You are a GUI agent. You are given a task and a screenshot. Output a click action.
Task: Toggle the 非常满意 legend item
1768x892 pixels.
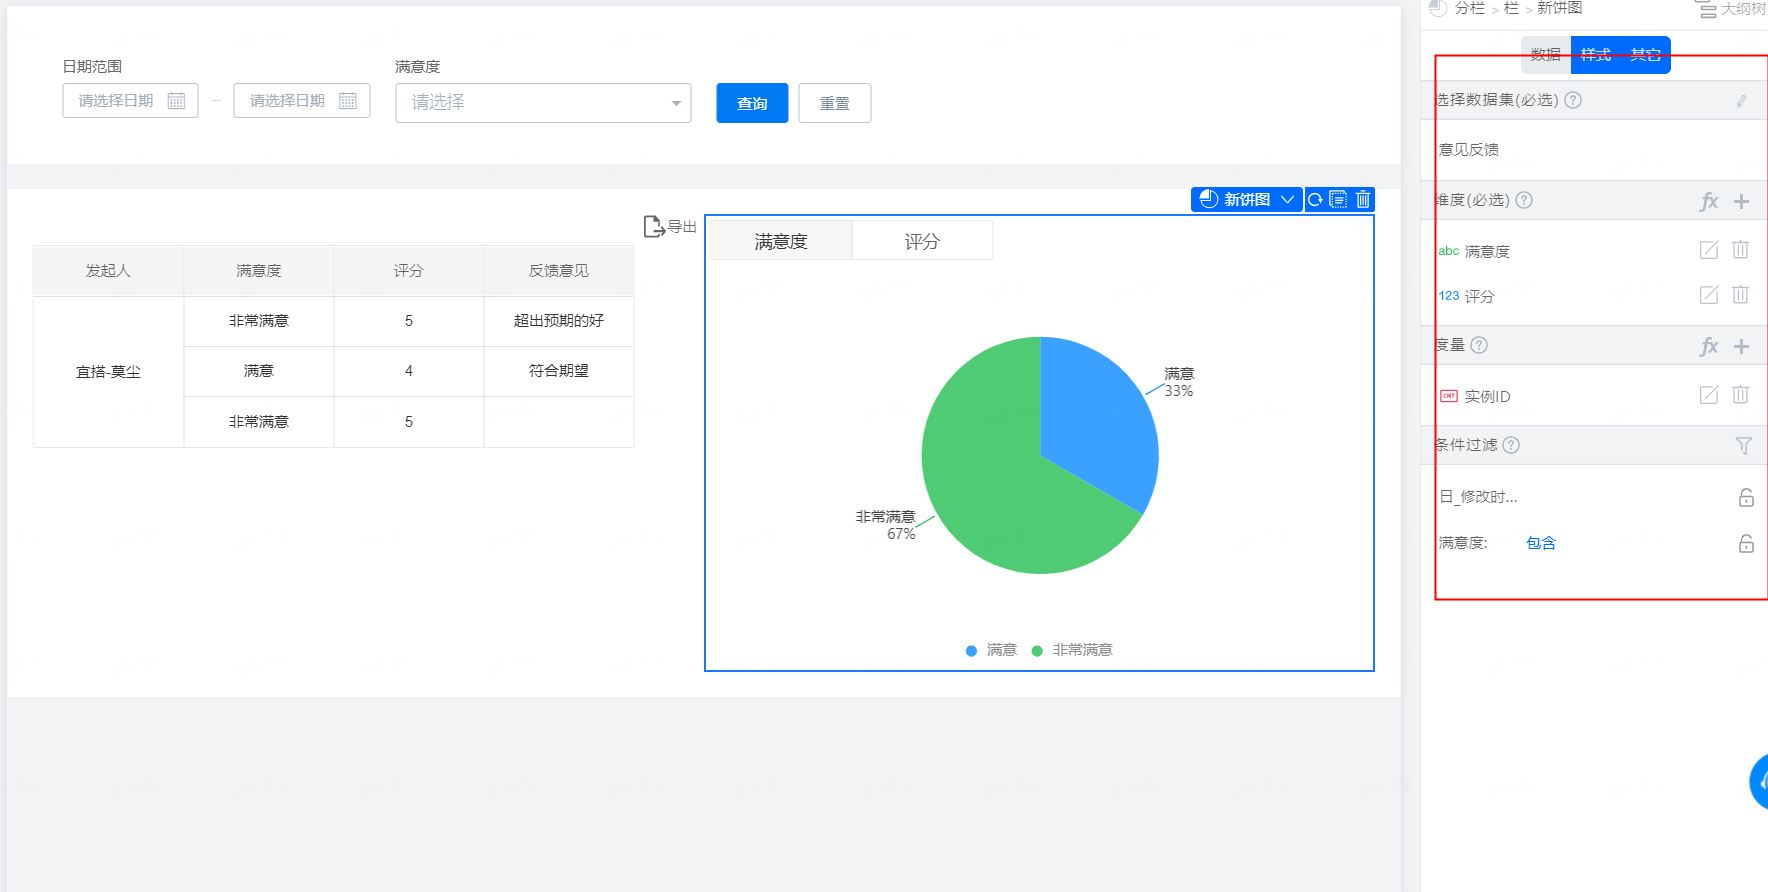pos(1072,650)
